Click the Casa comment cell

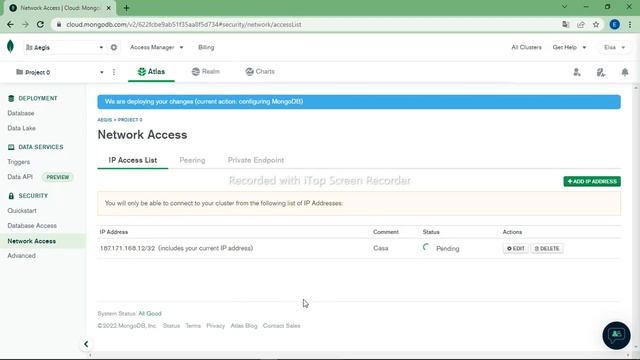click(380, 248)
